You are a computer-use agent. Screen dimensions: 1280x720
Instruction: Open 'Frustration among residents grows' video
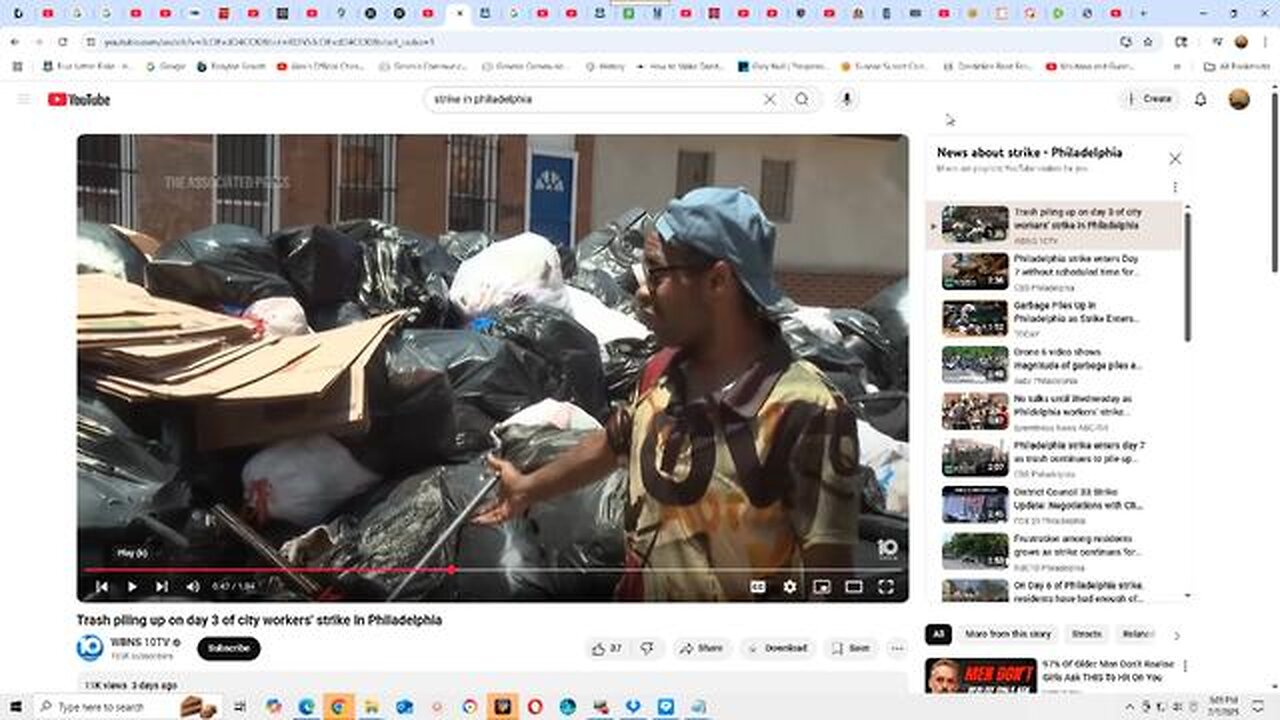[x=1054, y=551]
